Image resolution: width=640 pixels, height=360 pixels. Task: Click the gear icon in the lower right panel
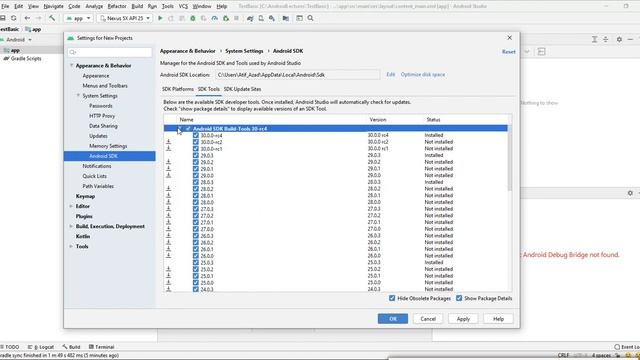[630, 193]
